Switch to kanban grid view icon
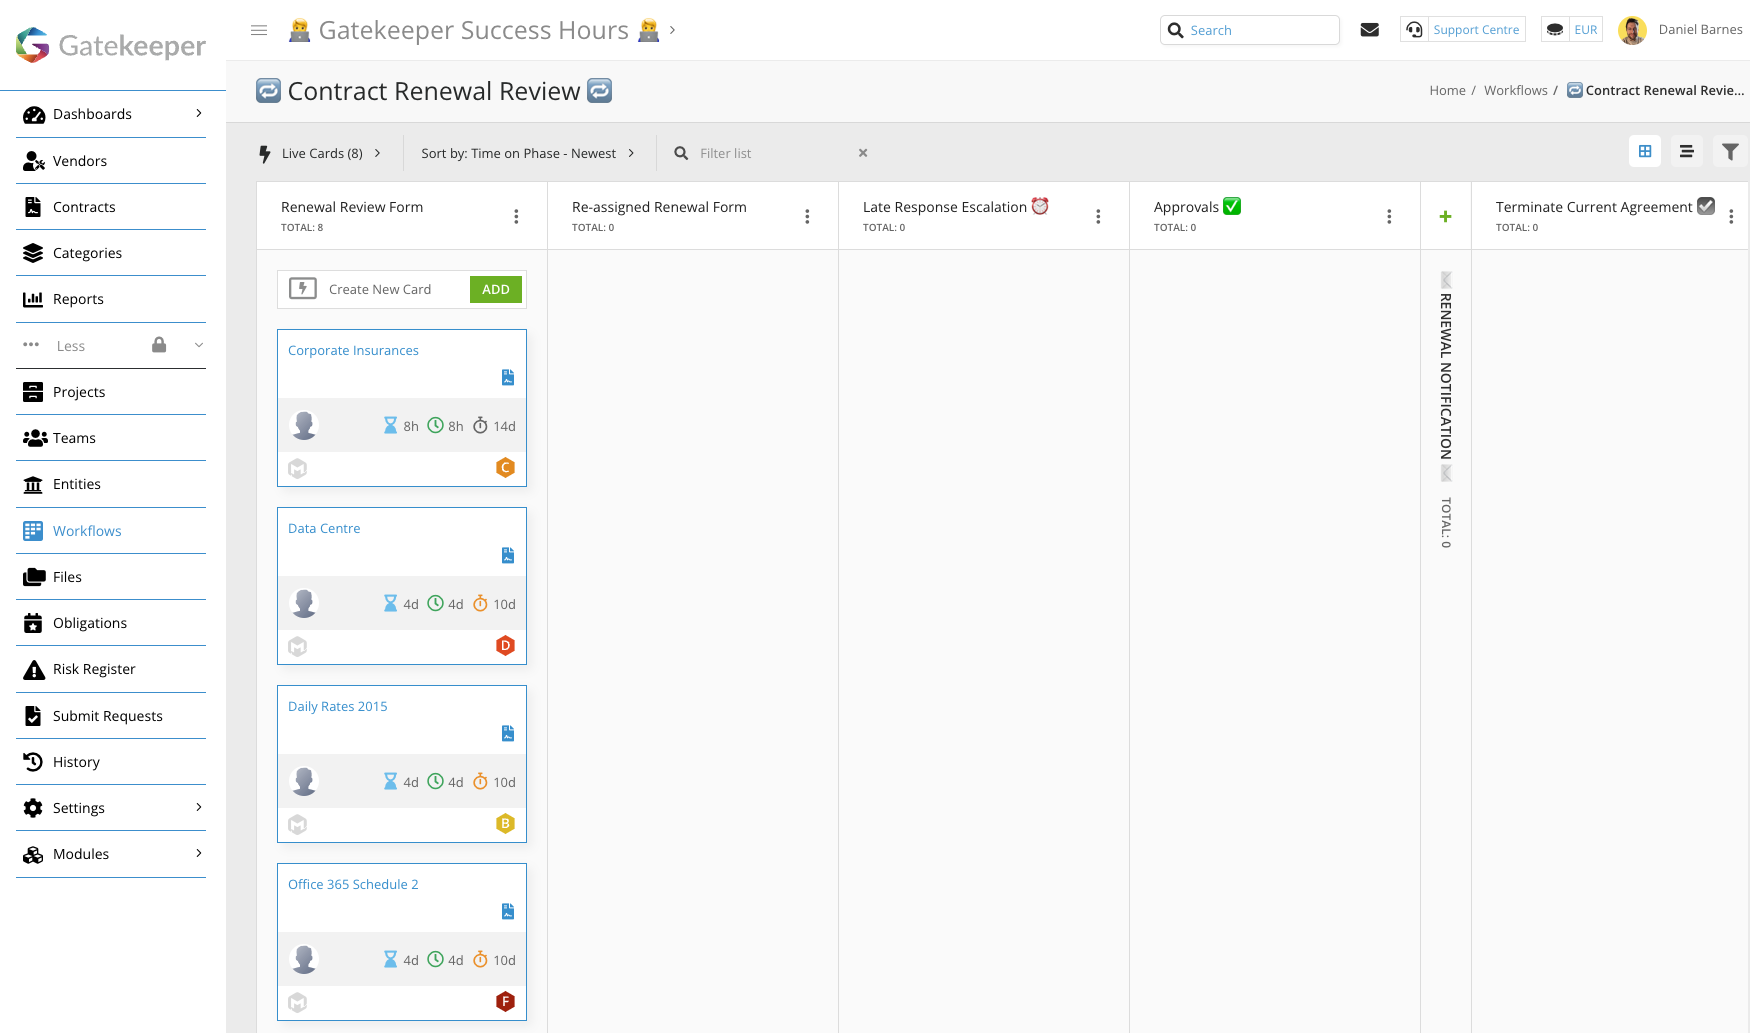Screen dimensions: 1750x1033 [x=1645, y=151]
